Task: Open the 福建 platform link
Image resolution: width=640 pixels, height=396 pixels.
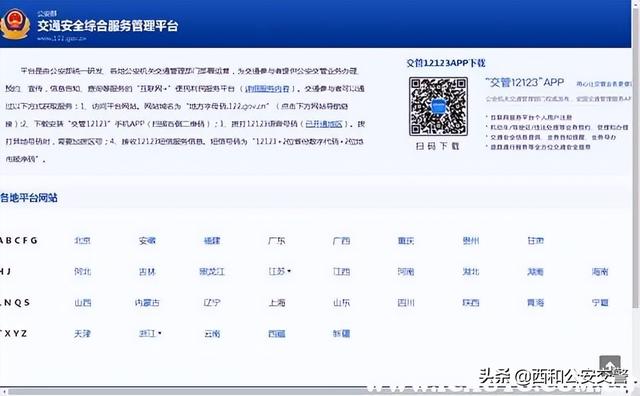Action: click(212, 240)
